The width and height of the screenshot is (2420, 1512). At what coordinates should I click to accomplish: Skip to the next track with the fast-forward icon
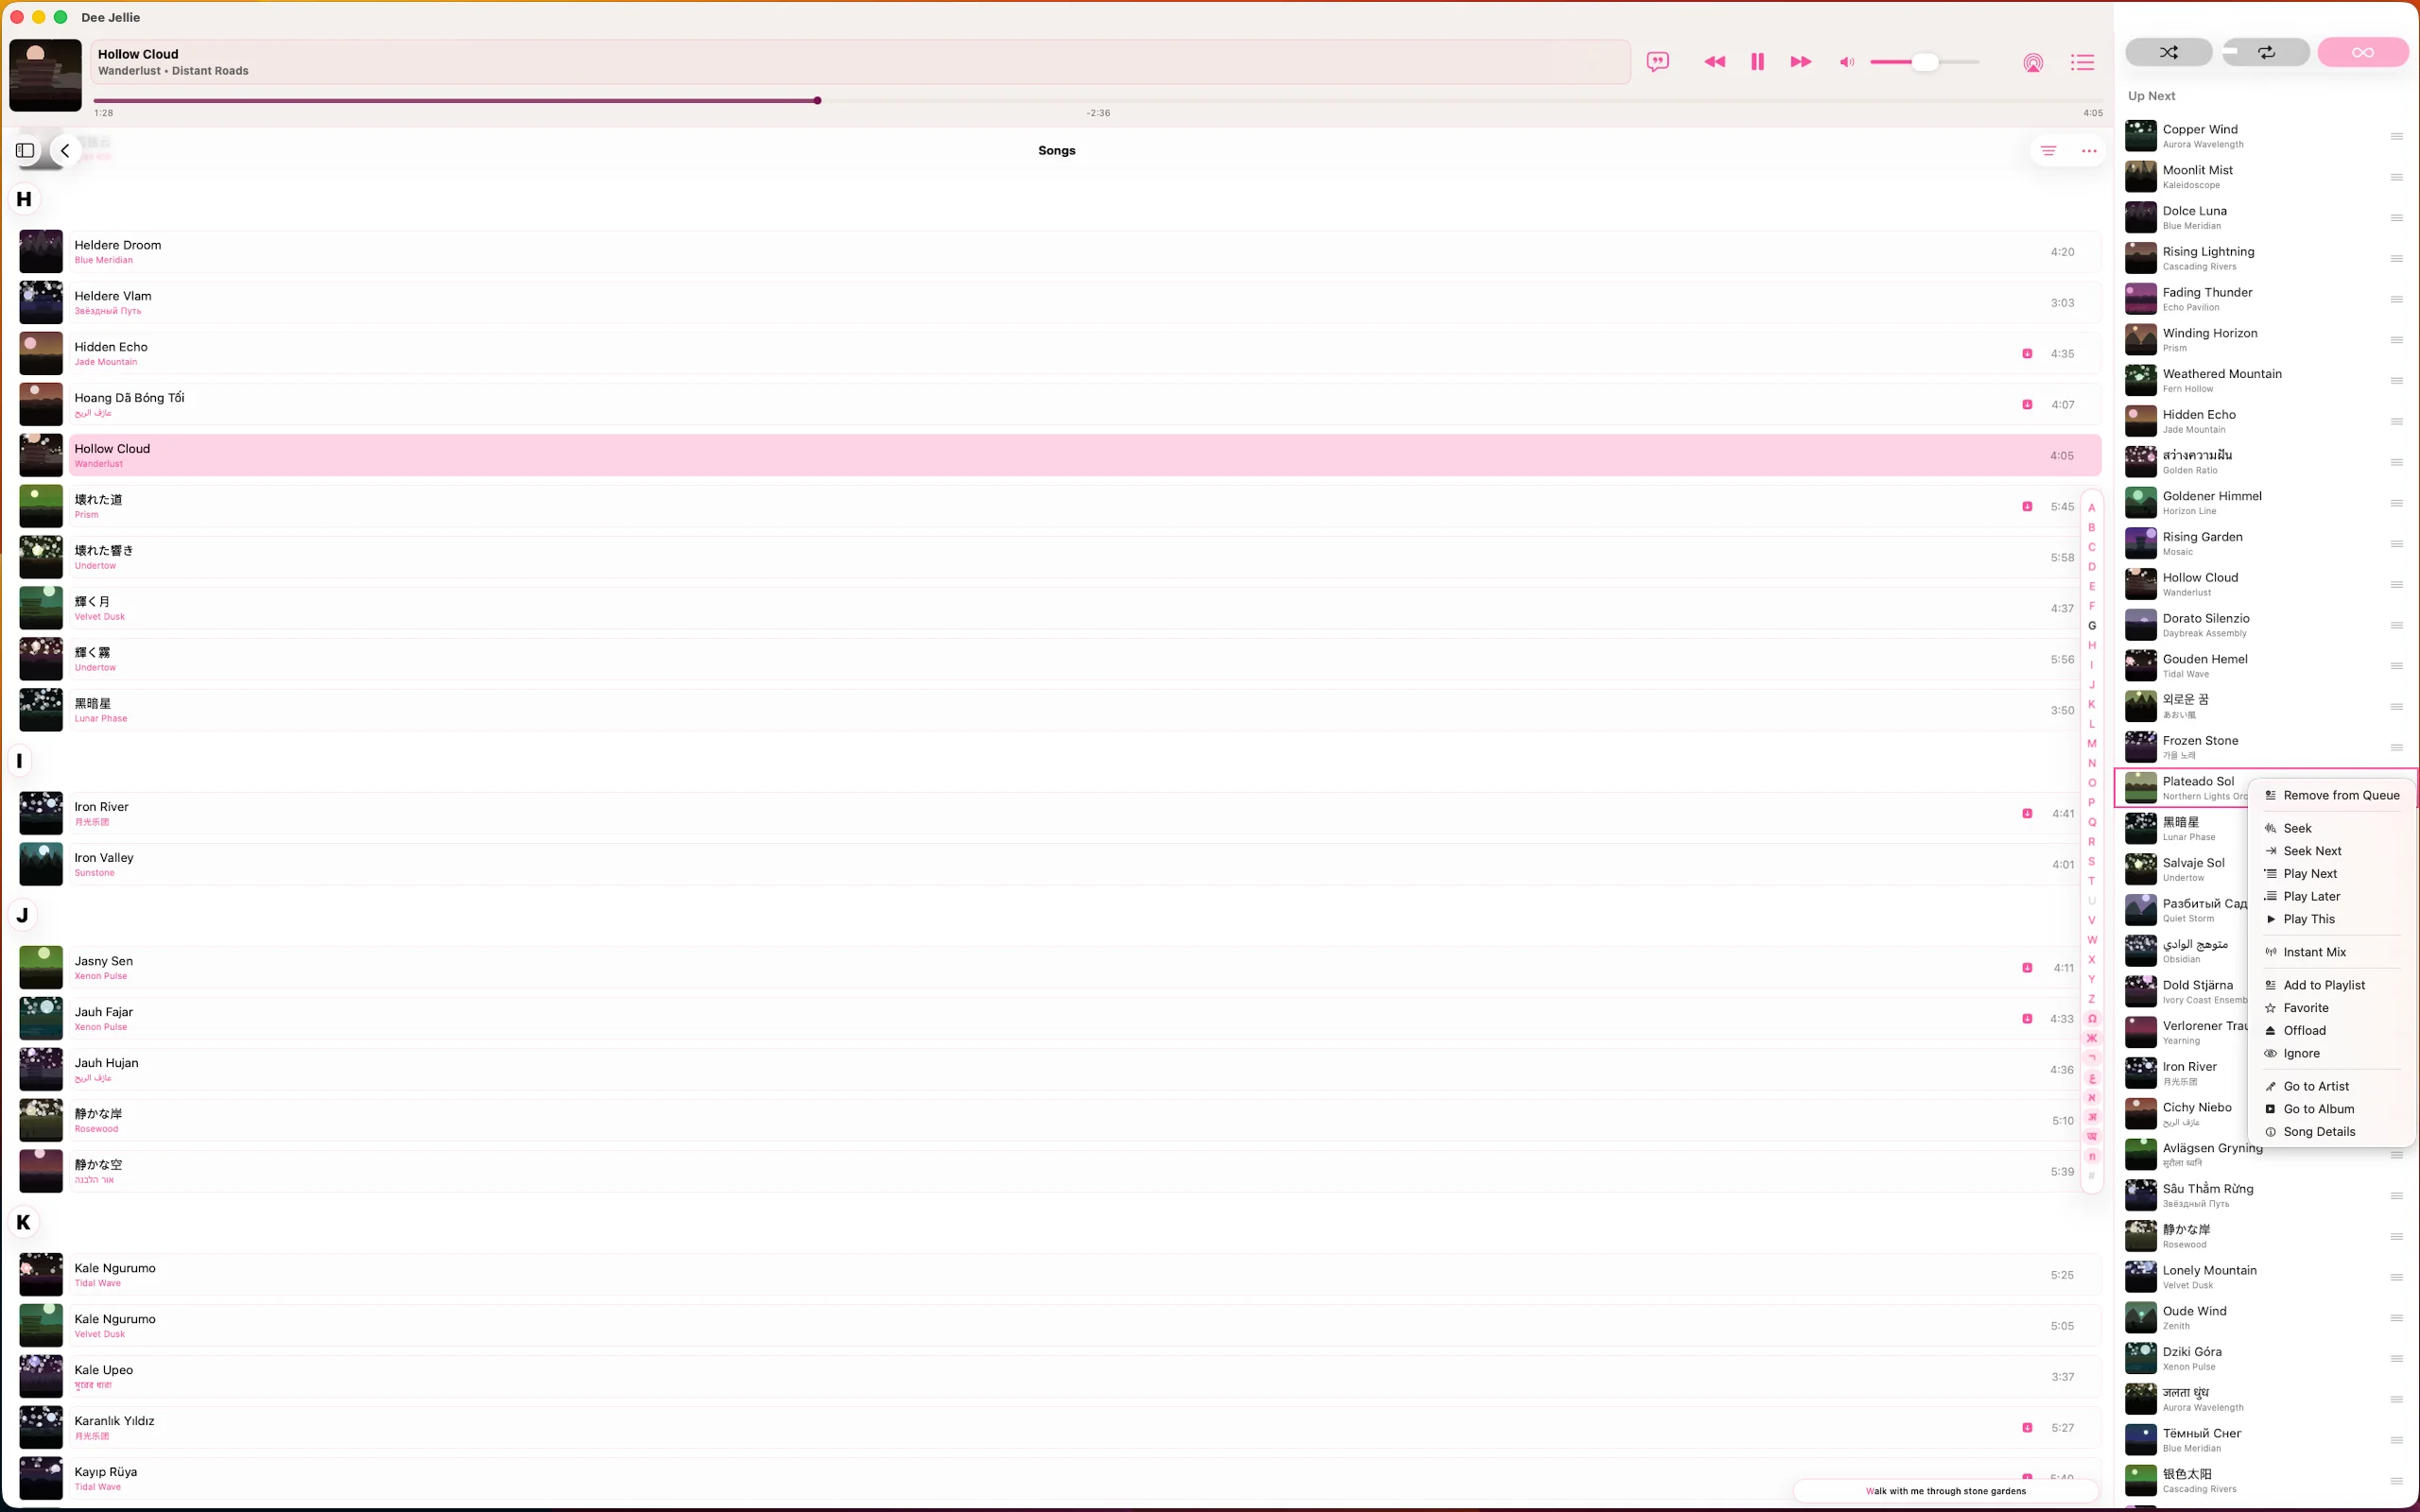point(1800,62)
